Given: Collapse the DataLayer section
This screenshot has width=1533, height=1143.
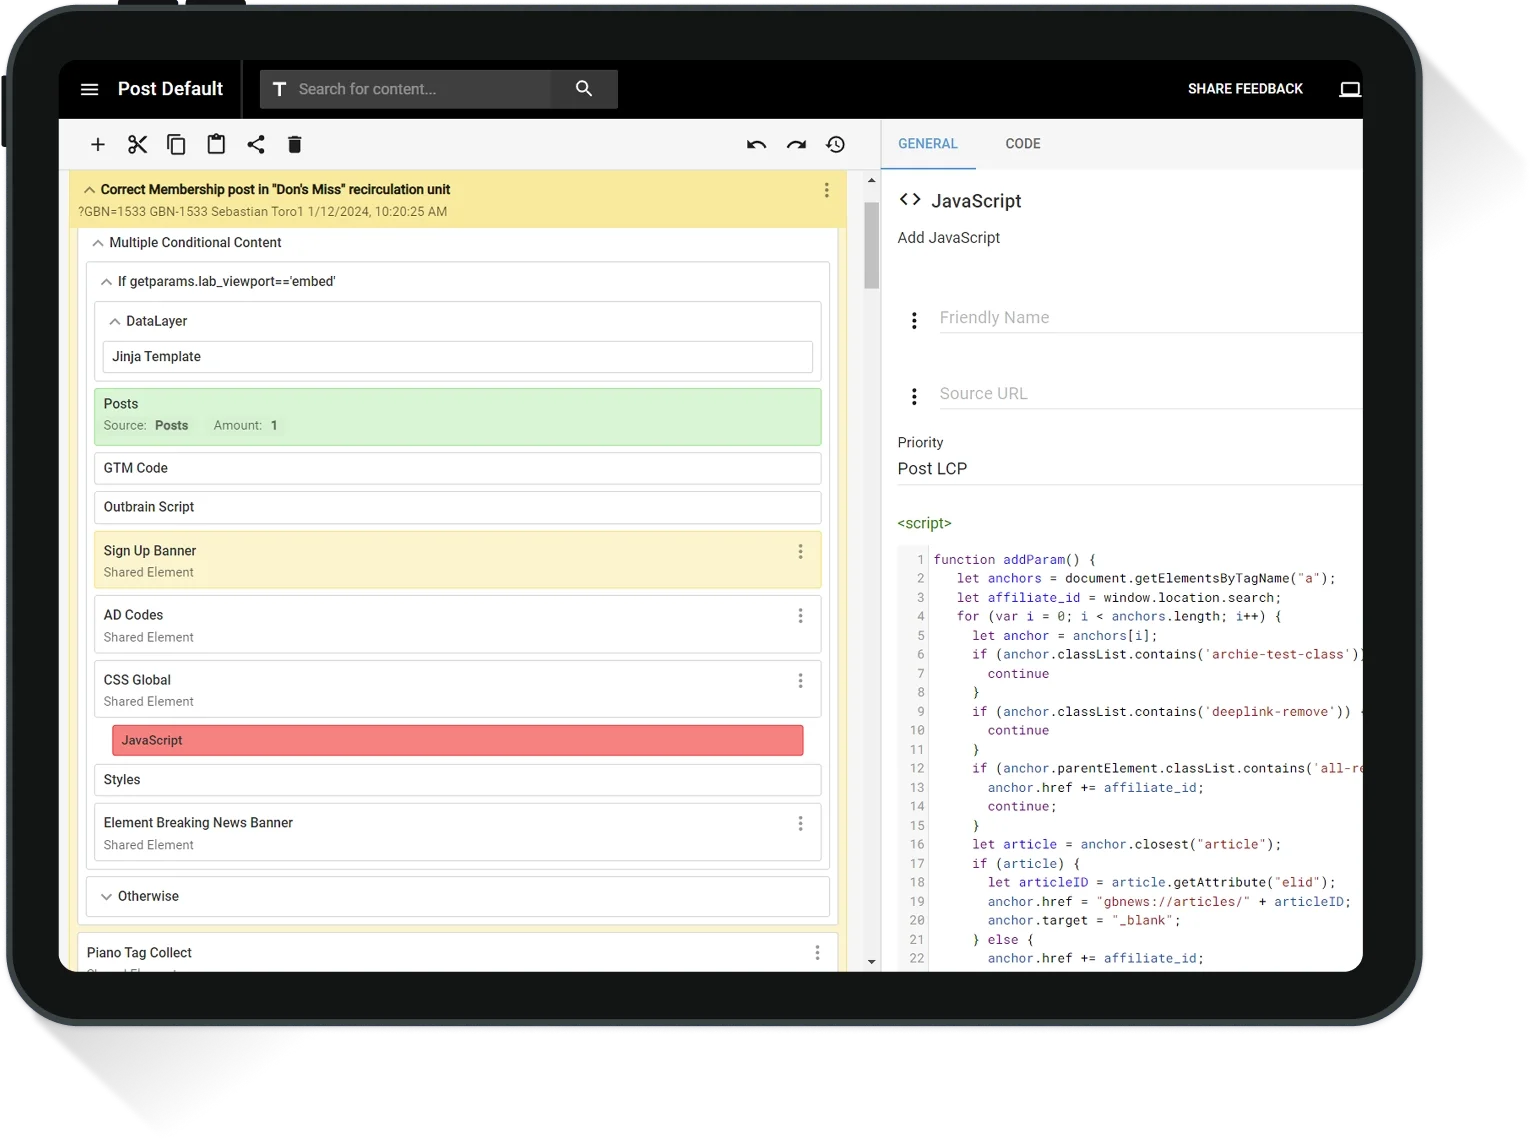Looking at the screenshot, I should point(115,321).
